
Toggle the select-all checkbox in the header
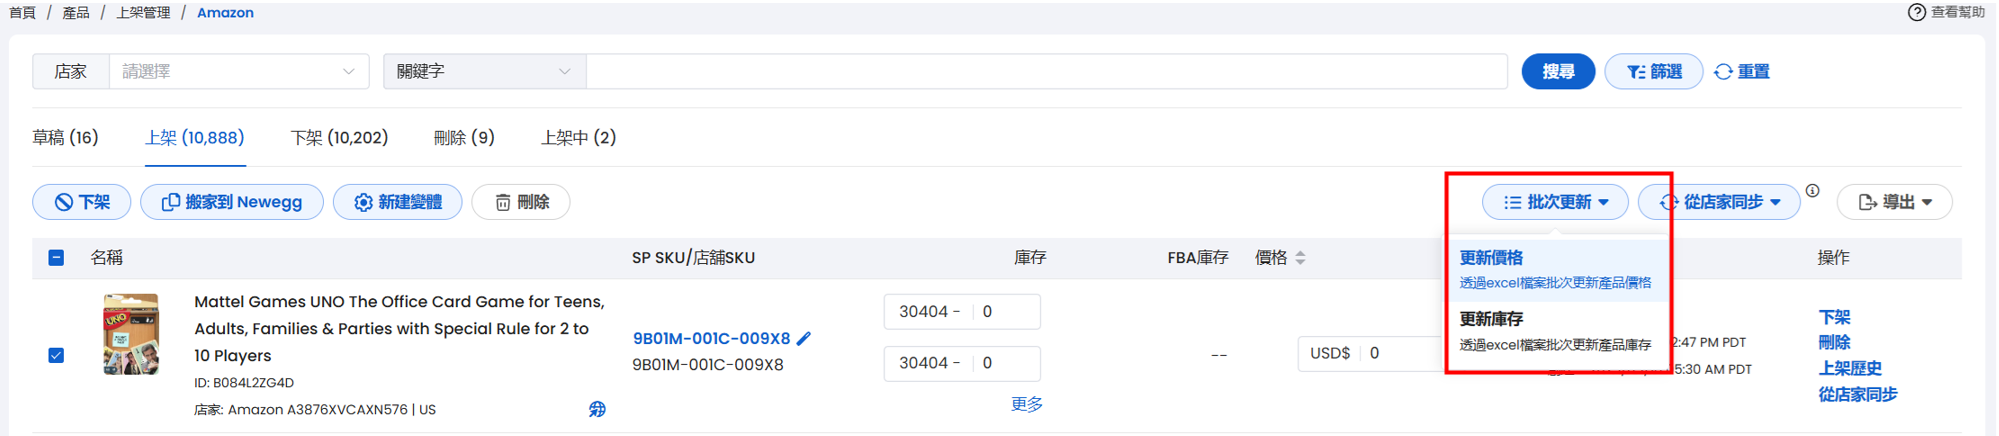click(x=56, y=258)
